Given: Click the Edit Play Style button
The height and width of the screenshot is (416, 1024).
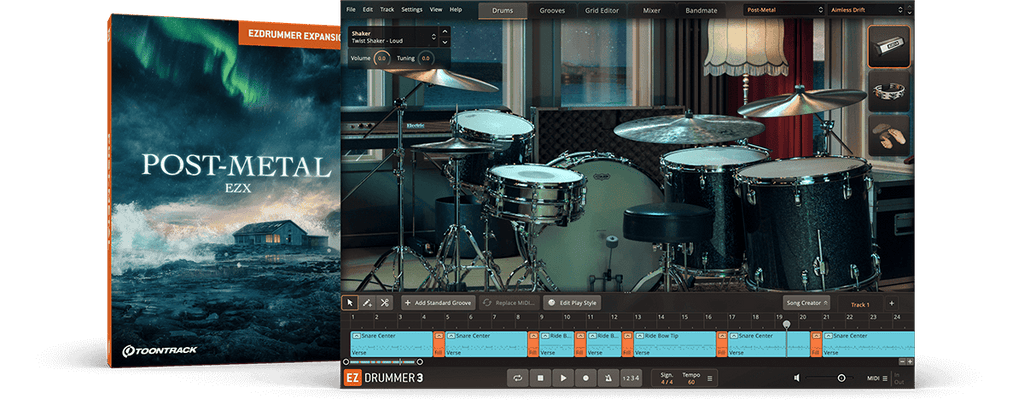Looking at the screenshot, I should click(571, 303).
